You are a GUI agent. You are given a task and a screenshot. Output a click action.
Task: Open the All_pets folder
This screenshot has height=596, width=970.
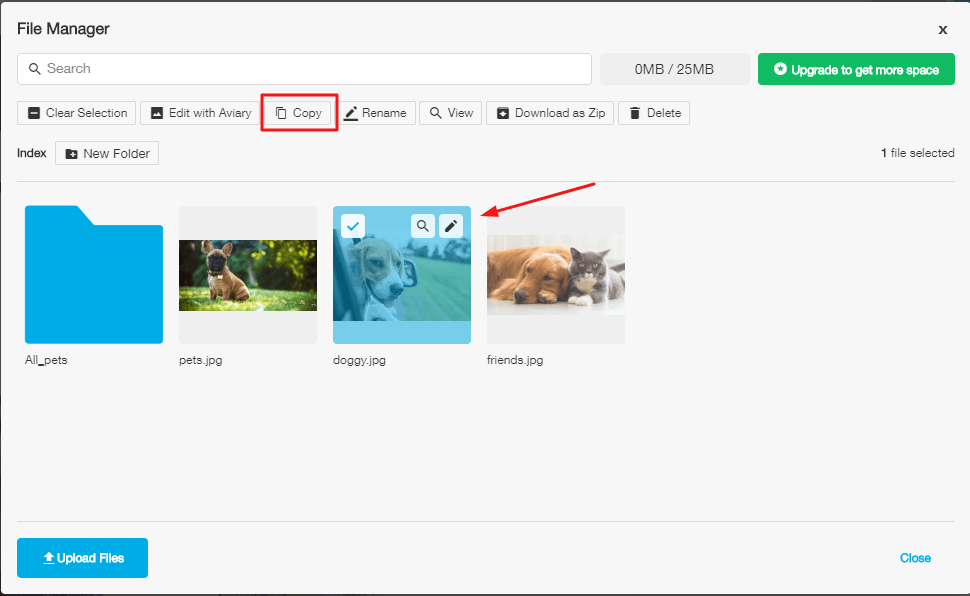(x=94, y=275)
